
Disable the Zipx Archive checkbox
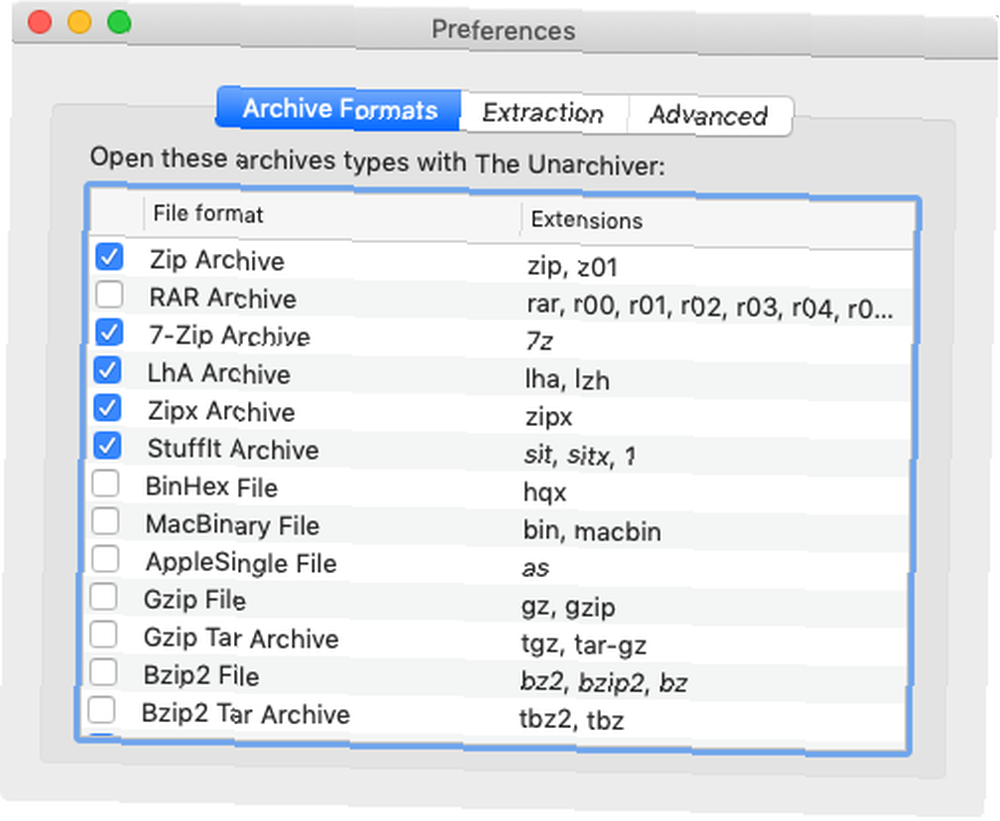(x=107, y=408)
